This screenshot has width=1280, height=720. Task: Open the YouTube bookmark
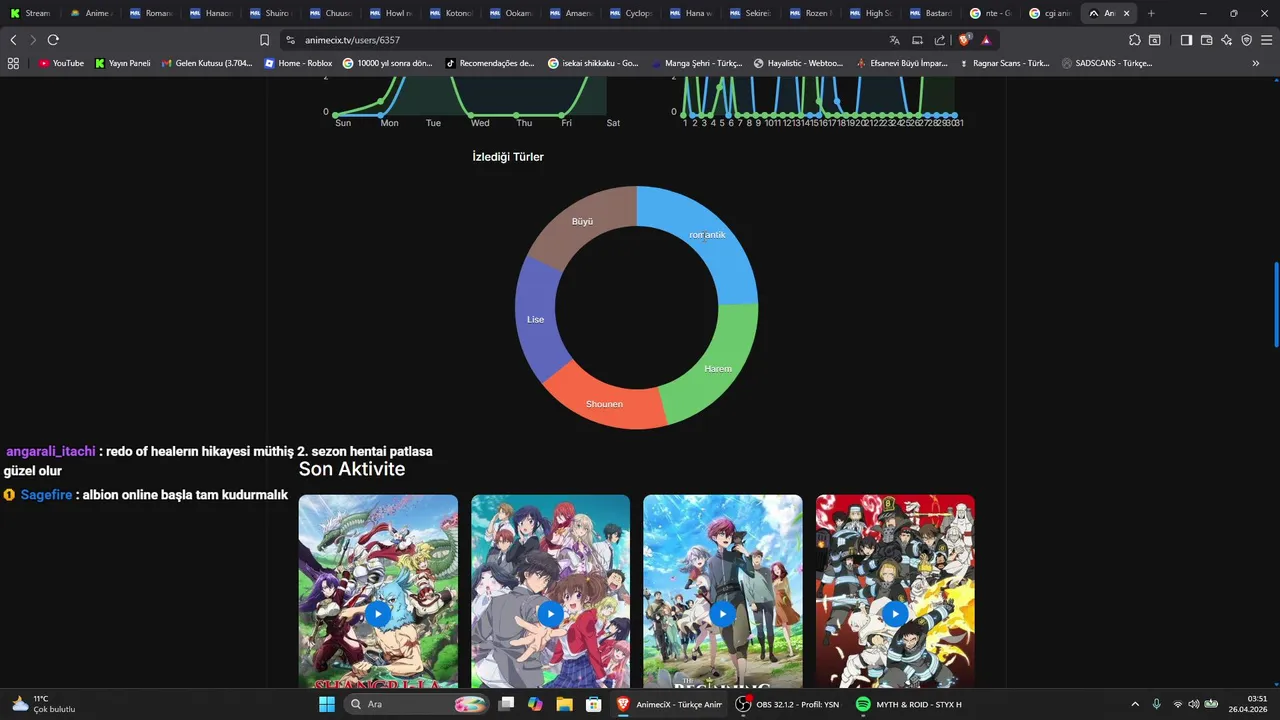pos(61,63)
